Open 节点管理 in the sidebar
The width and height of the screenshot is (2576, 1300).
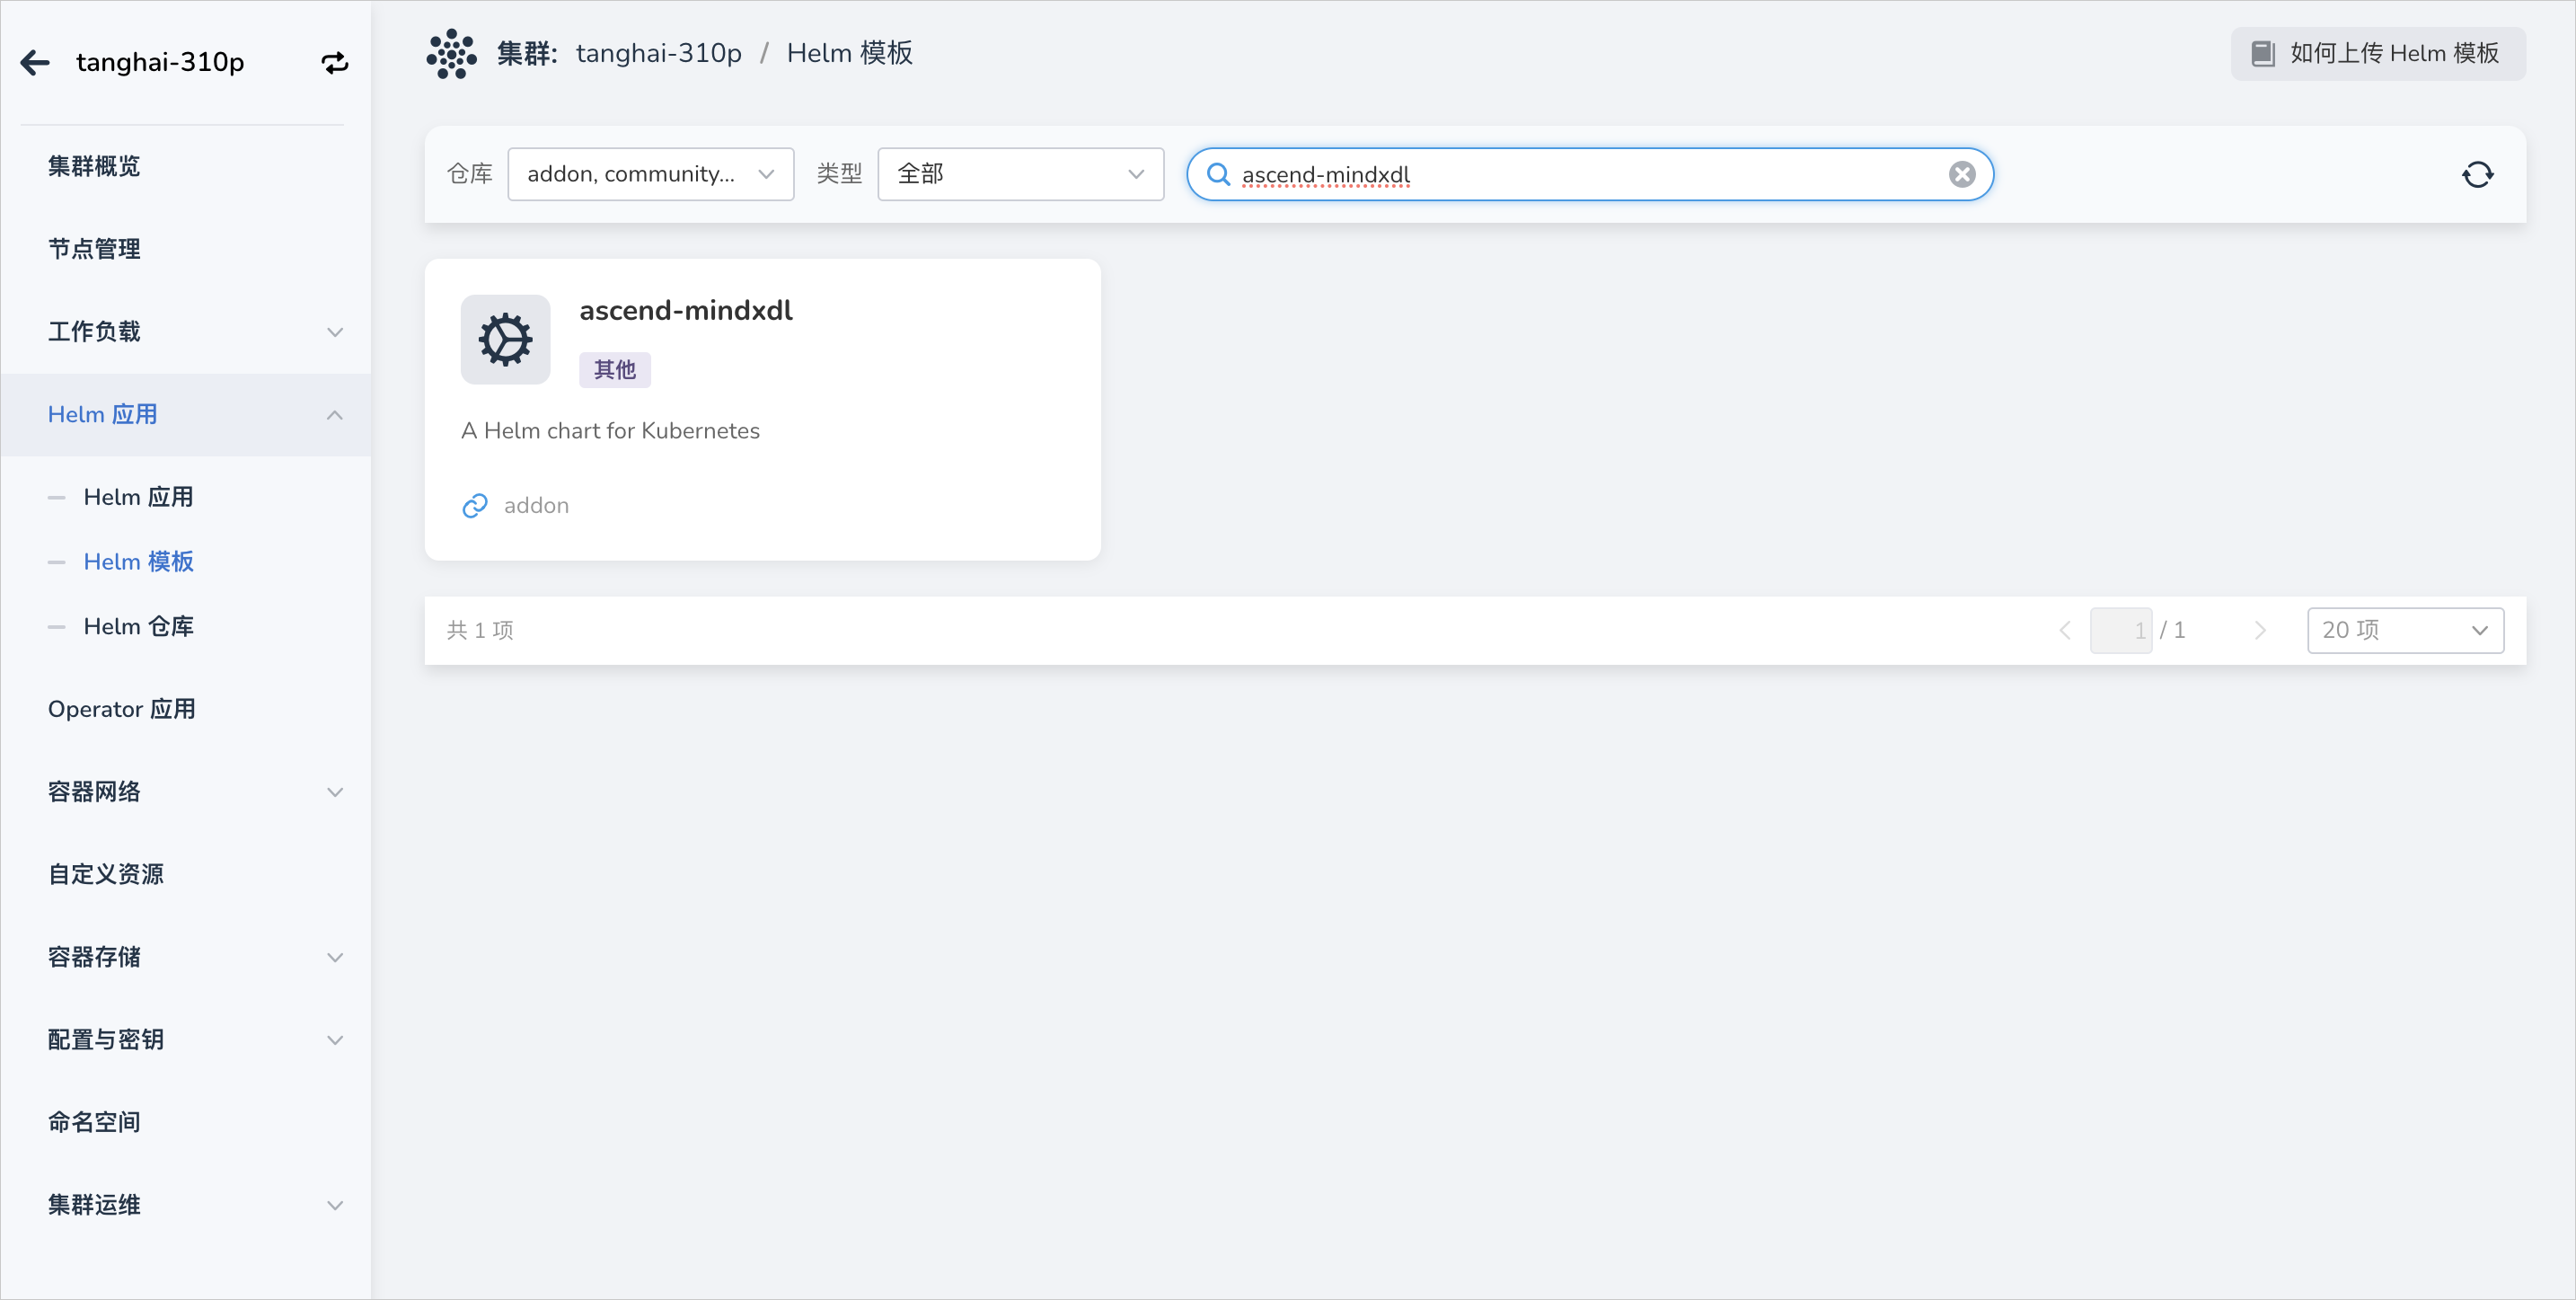[x=94, y=249]
